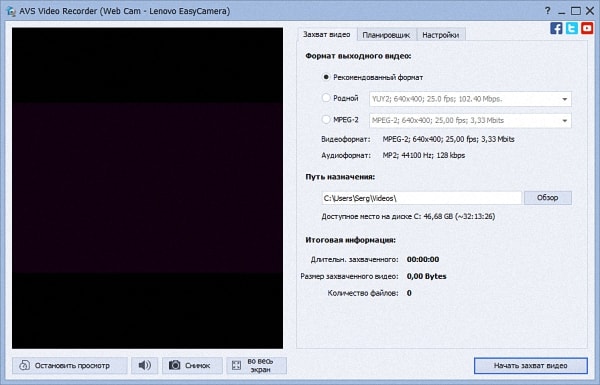Browse destination folder with Обзор
The image size is (600, 385).
point(548,198)
